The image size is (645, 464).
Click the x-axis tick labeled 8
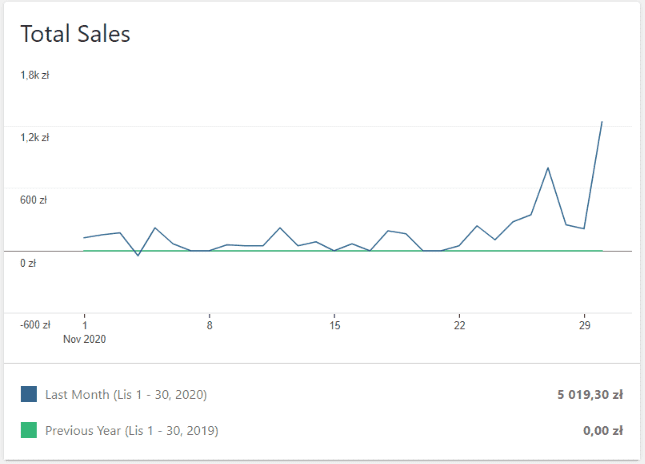(x=209, y=325)
